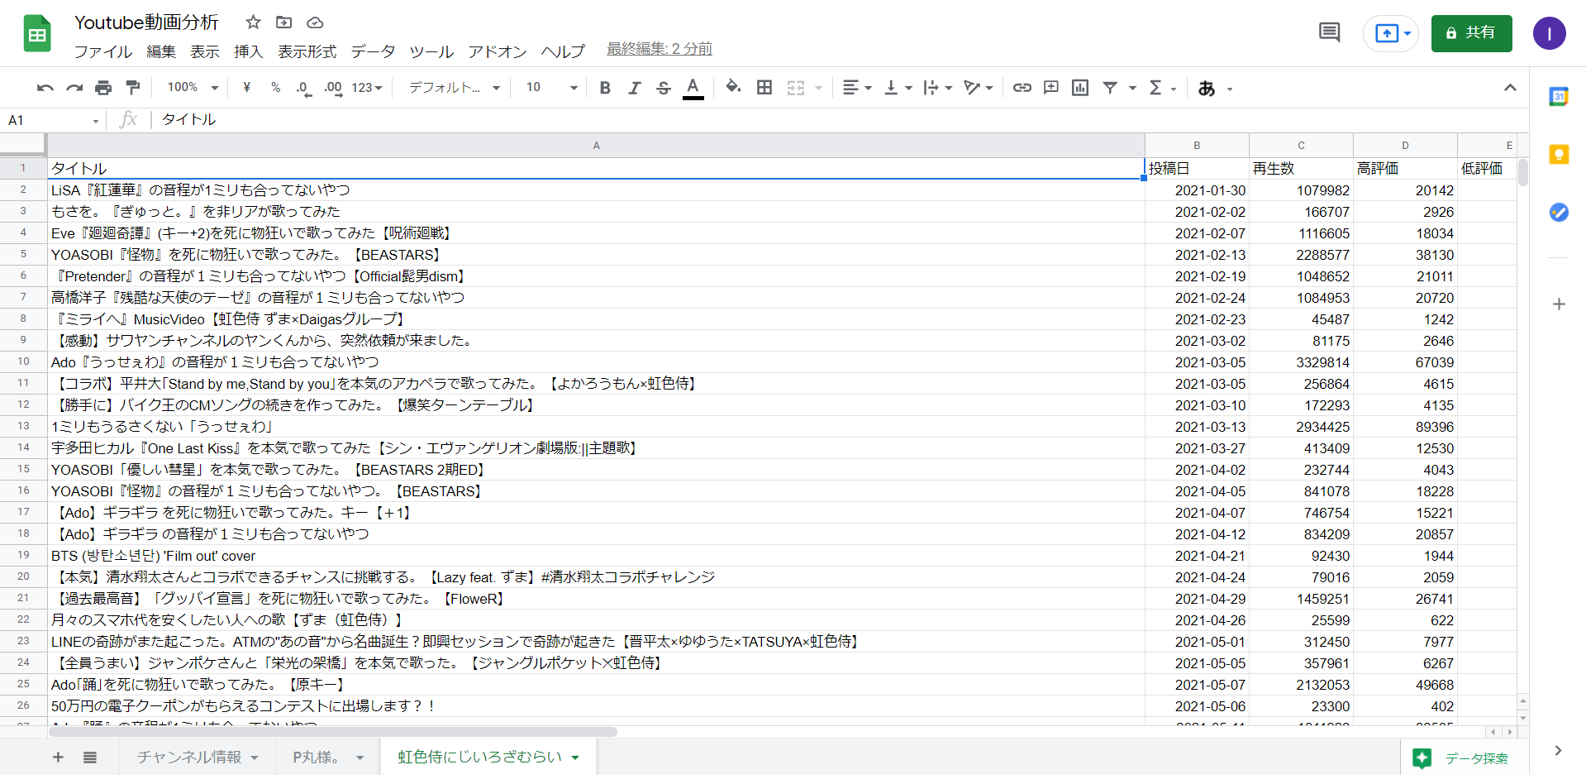Redo the last undone action
The height and width of the screenshot is (775, 1586).
coord(74,88)
